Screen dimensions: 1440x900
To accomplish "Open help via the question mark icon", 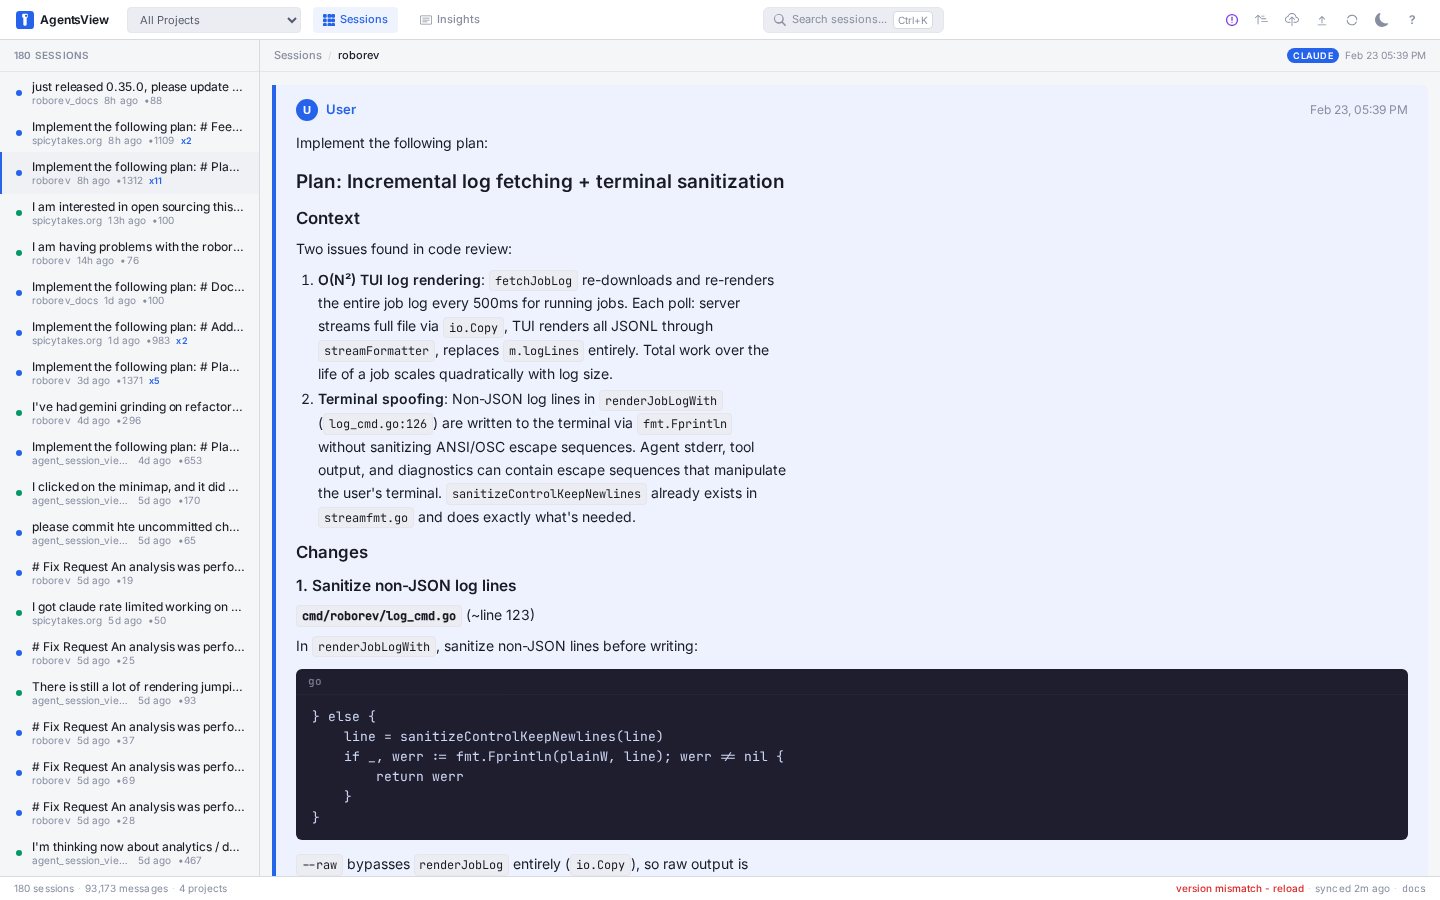I will coord(1411,19).
